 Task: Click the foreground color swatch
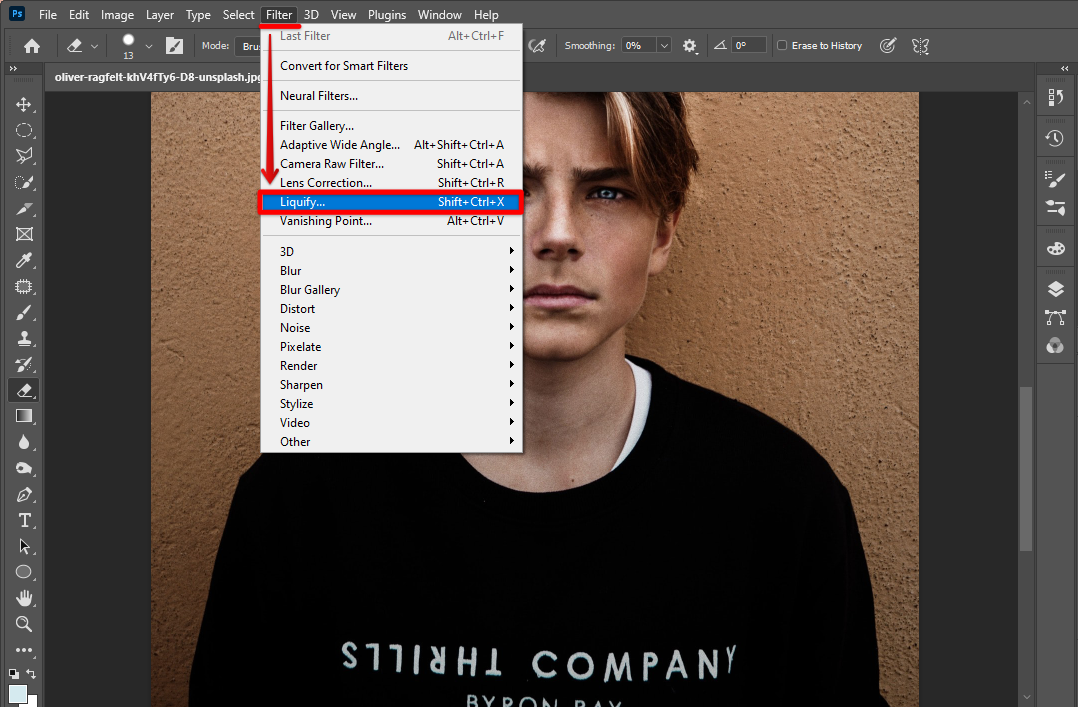pyautogui.click(x=18, y=693)
